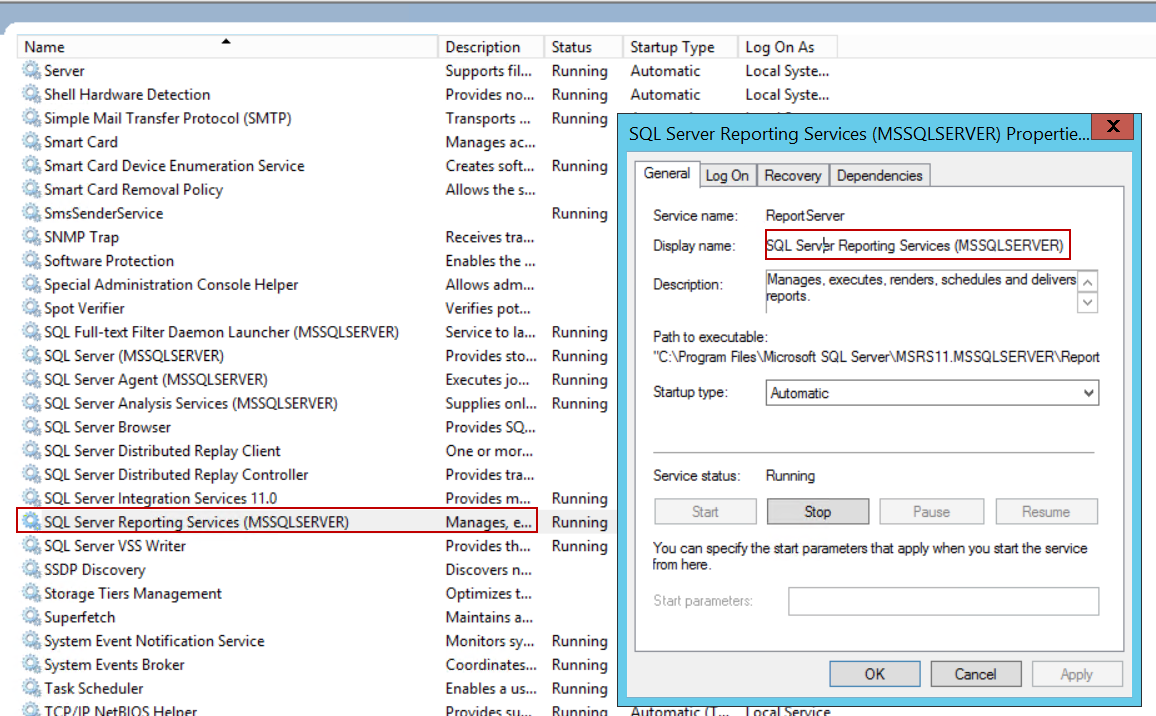Go to the Dependencies tab
The image size is (1156, 716).
879,176
